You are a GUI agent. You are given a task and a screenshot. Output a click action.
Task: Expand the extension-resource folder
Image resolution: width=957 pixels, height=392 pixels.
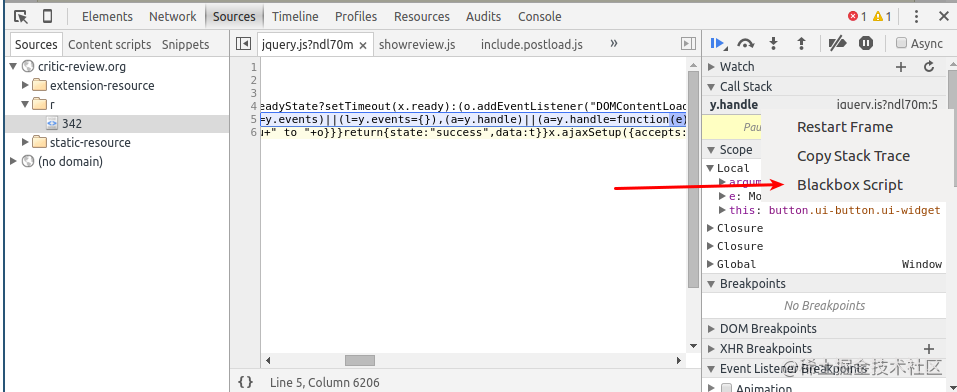25,85
